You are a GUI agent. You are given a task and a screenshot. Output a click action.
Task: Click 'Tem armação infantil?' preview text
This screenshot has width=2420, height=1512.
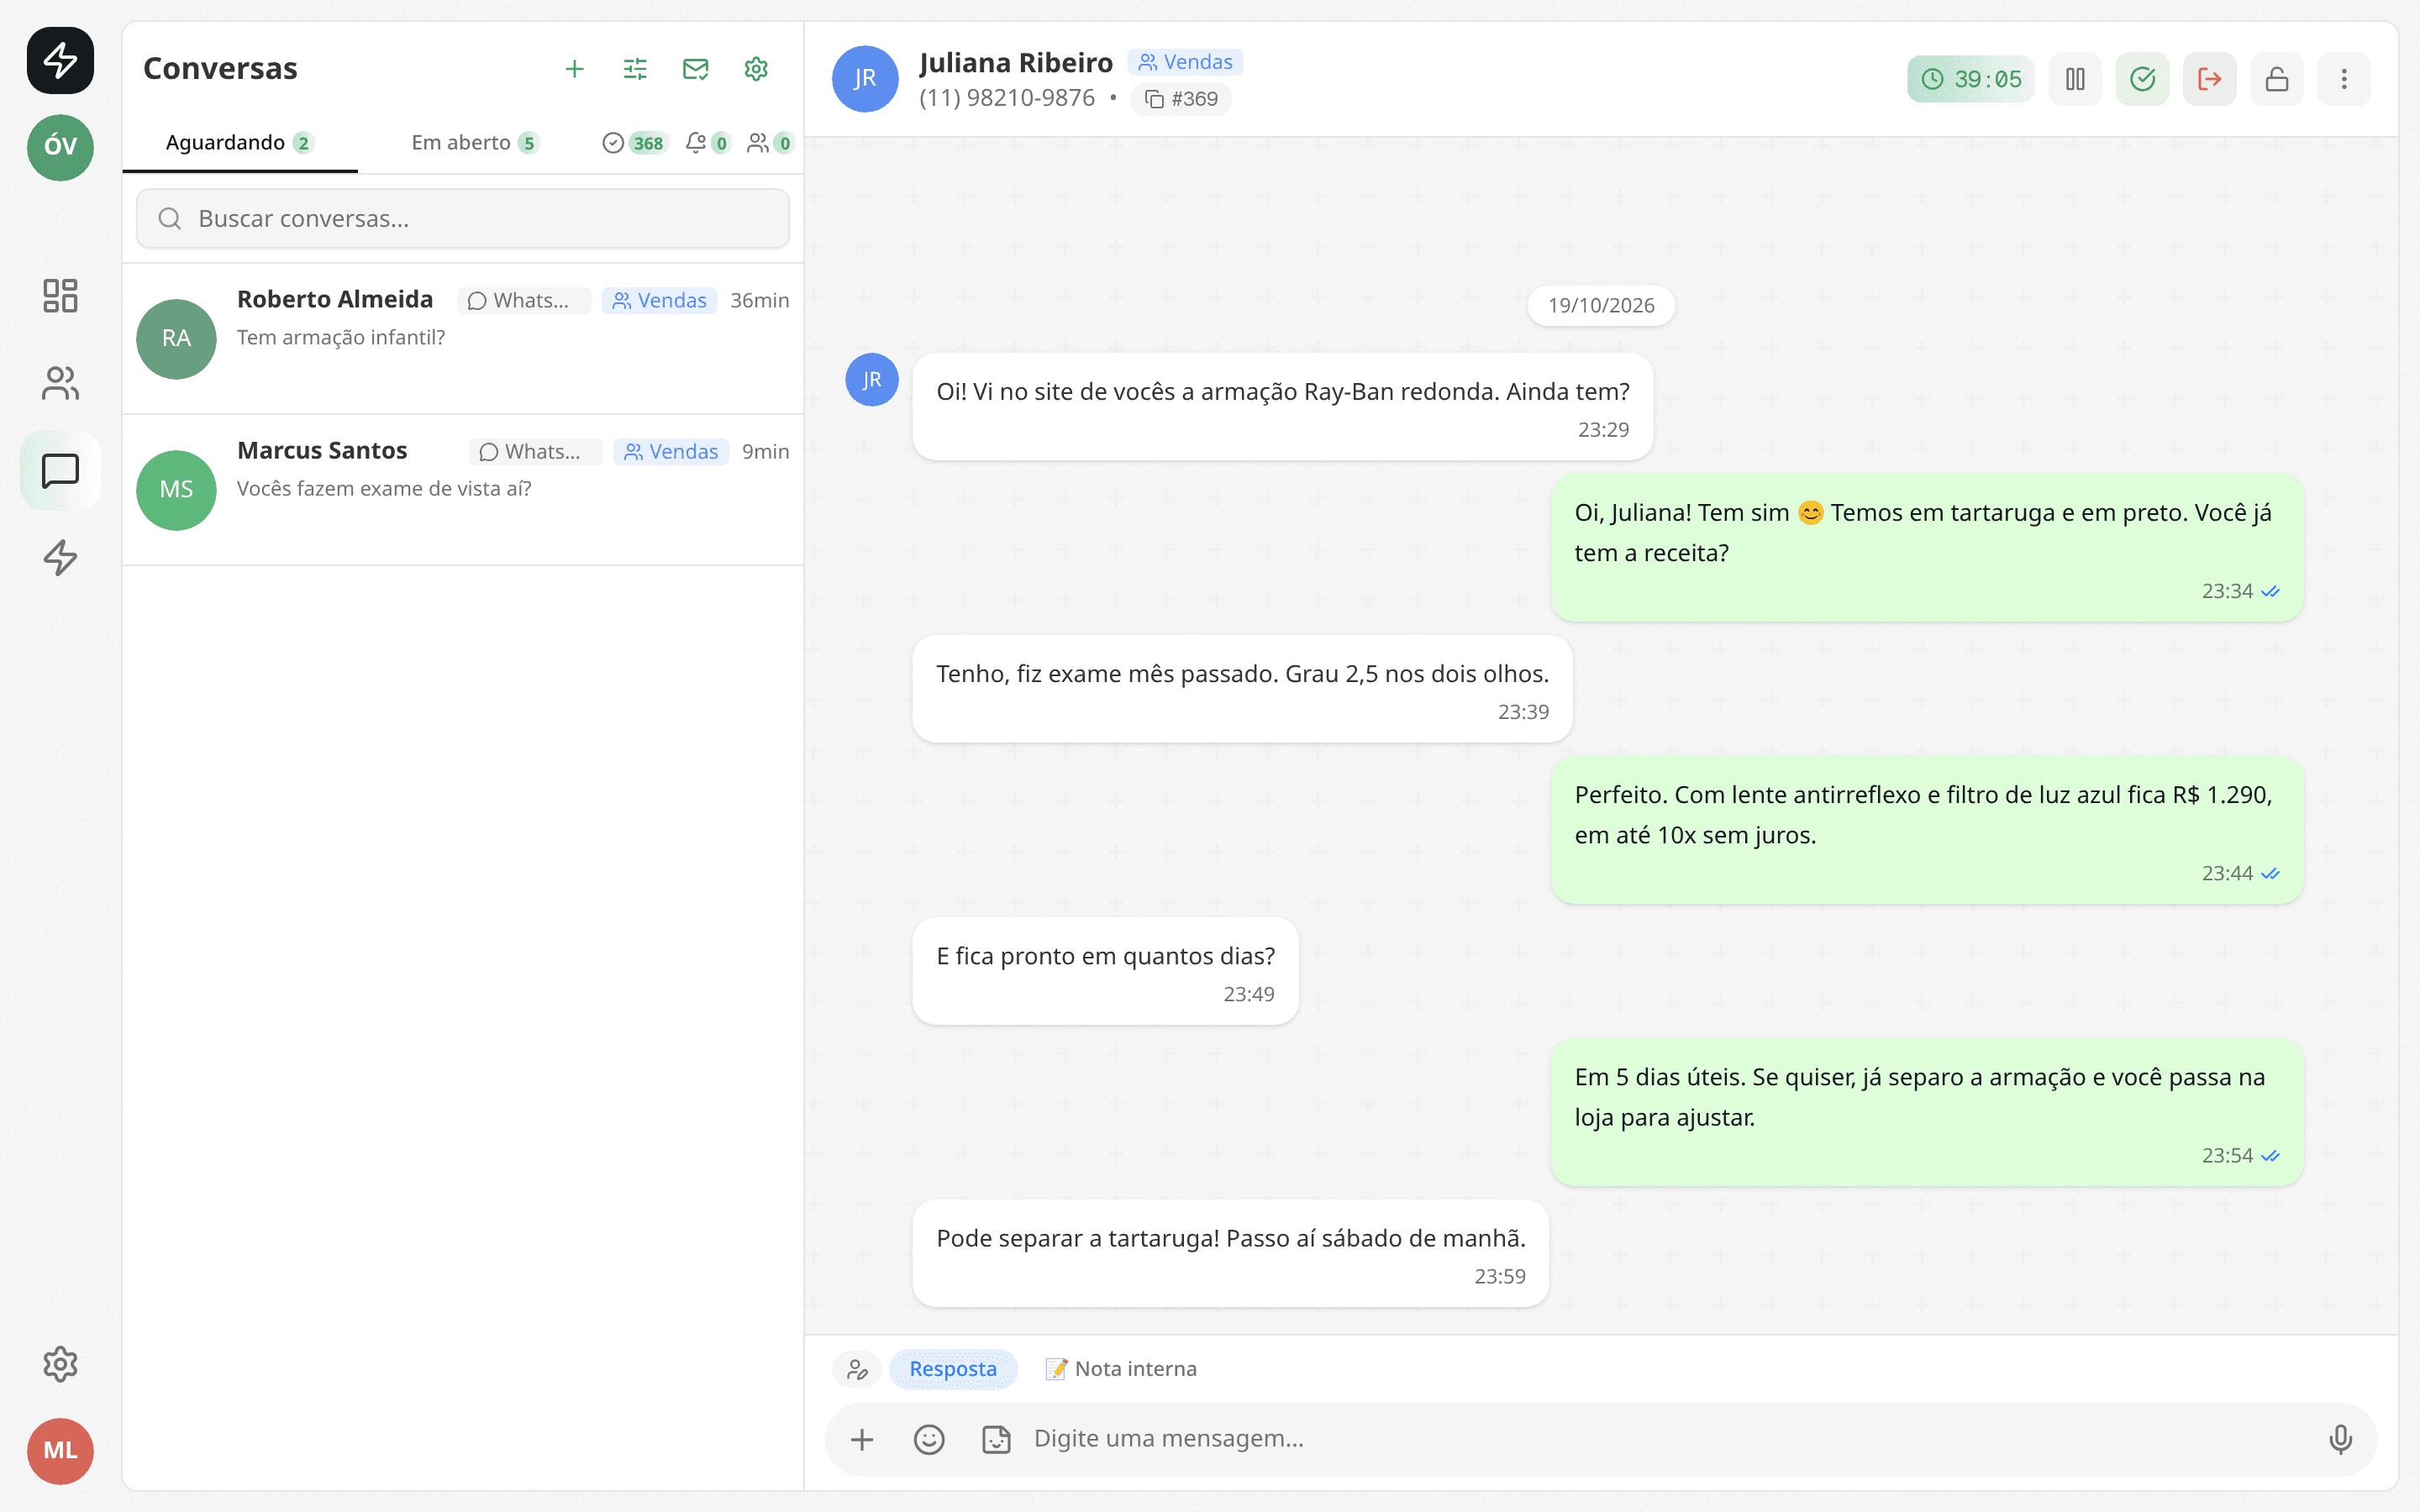(341, 338)
